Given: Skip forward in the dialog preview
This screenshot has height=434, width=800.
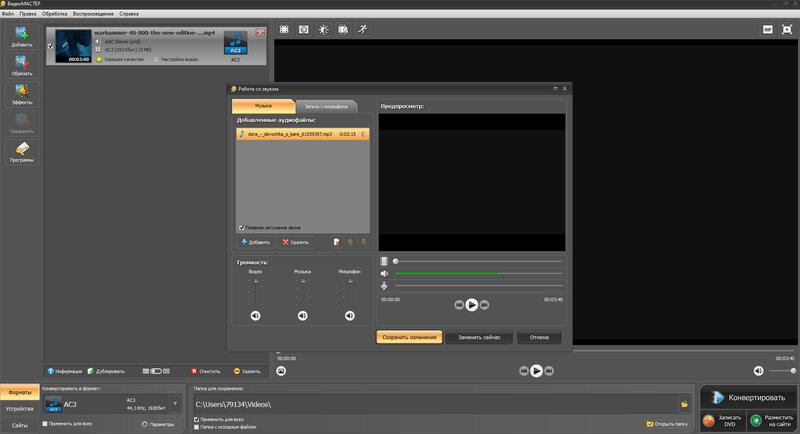Looking at the screenshot, I should click(485, 305).
